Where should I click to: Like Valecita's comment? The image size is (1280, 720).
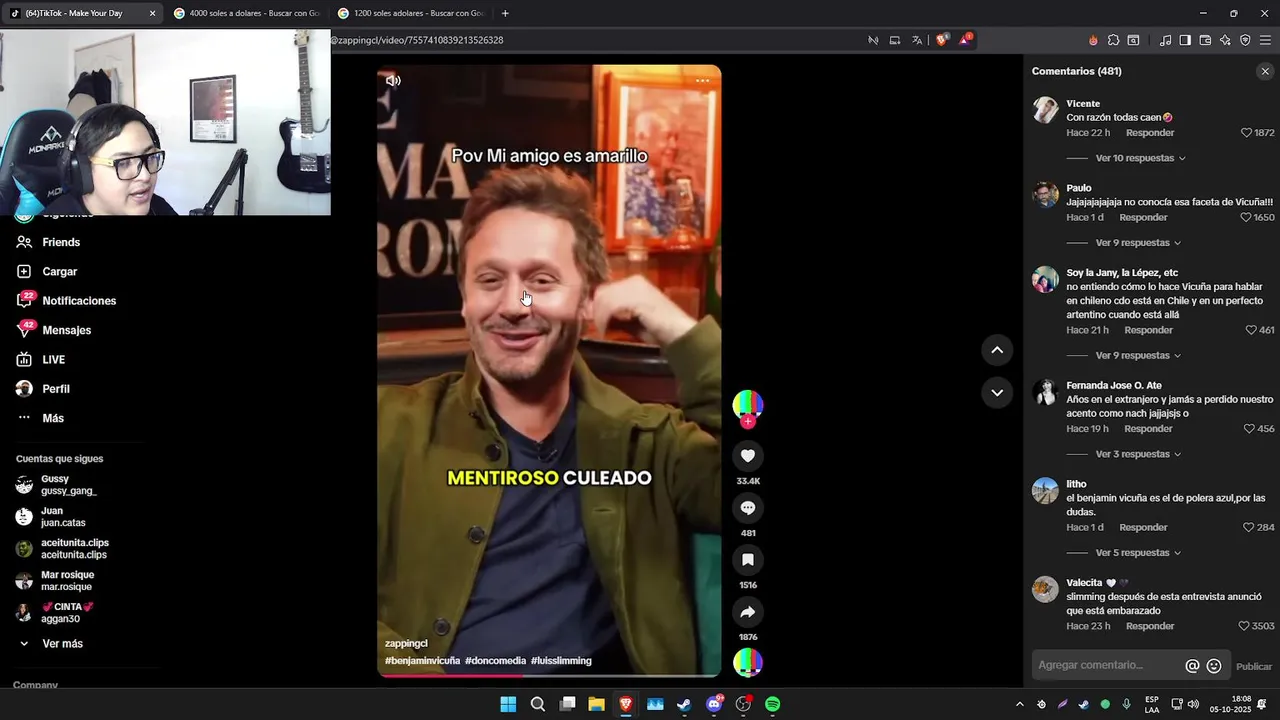(1244, 626)
